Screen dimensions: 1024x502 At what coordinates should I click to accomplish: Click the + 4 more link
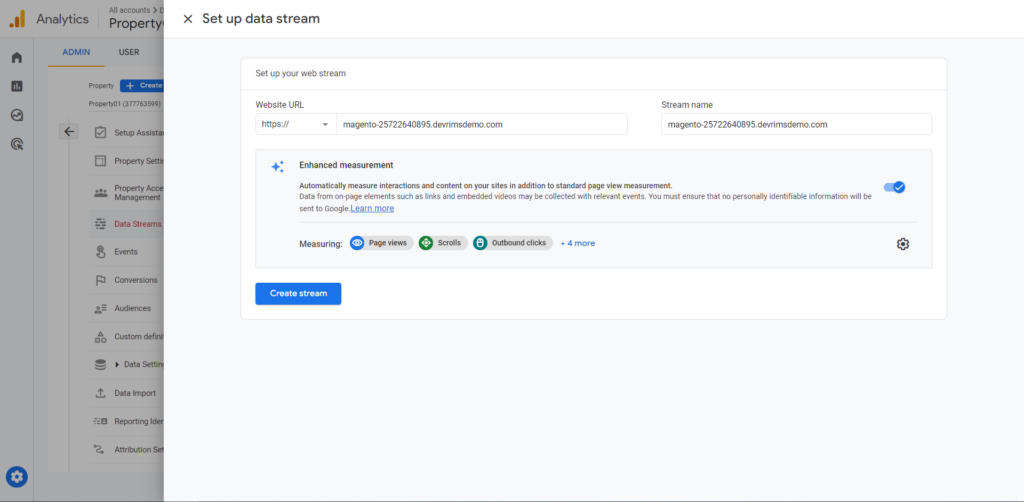coord(577,243)
